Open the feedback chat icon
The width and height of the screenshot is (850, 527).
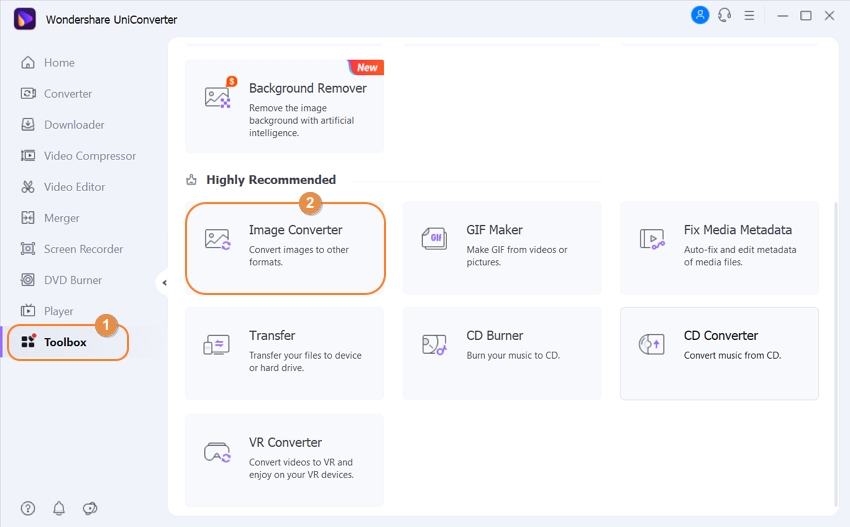pyautogui.click(x=90, y=508)
